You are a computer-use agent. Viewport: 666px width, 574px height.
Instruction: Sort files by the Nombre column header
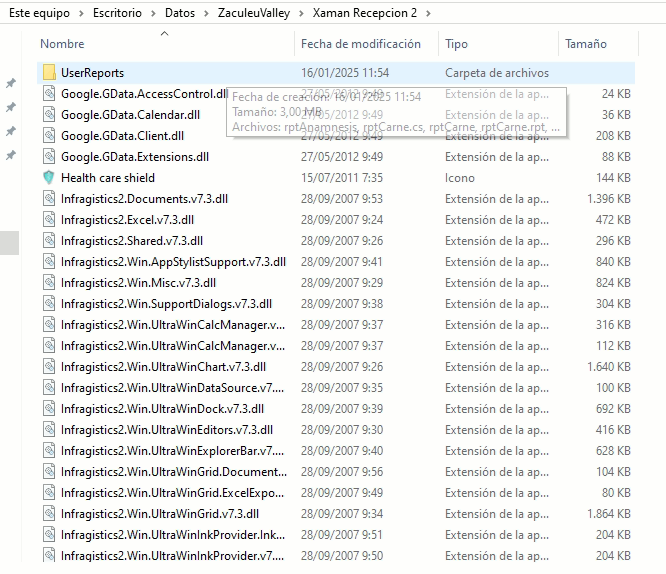click(x=62, y=44)
